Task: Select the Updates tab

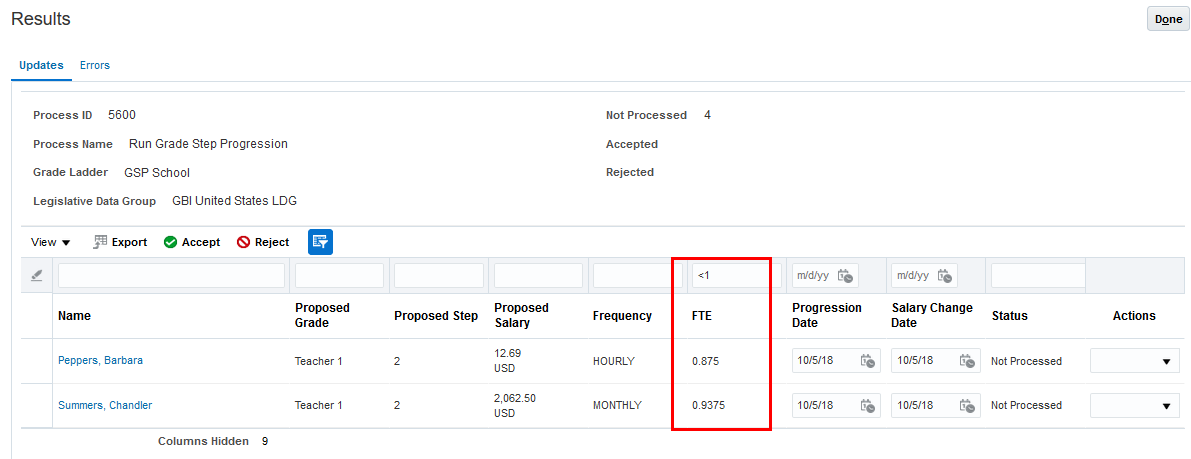Action: [x=41, y=65]
